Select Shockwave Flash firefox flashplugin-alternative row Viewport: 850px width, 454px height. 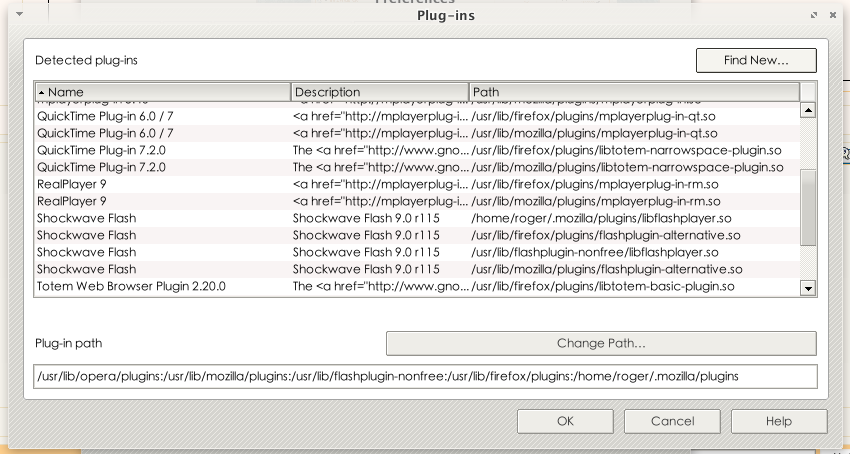pyautogui.click(x=417, y=235)
